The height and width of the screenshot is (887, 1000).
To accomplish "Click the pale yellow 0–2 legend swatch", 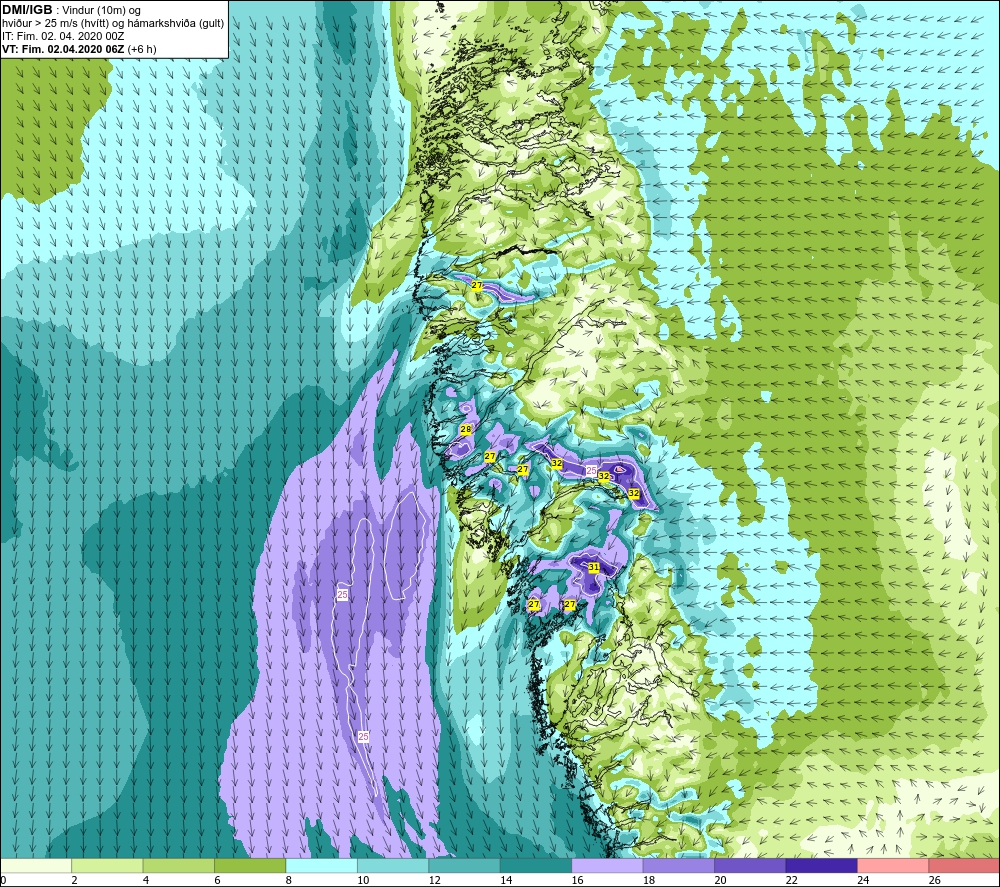I will 36,865.
